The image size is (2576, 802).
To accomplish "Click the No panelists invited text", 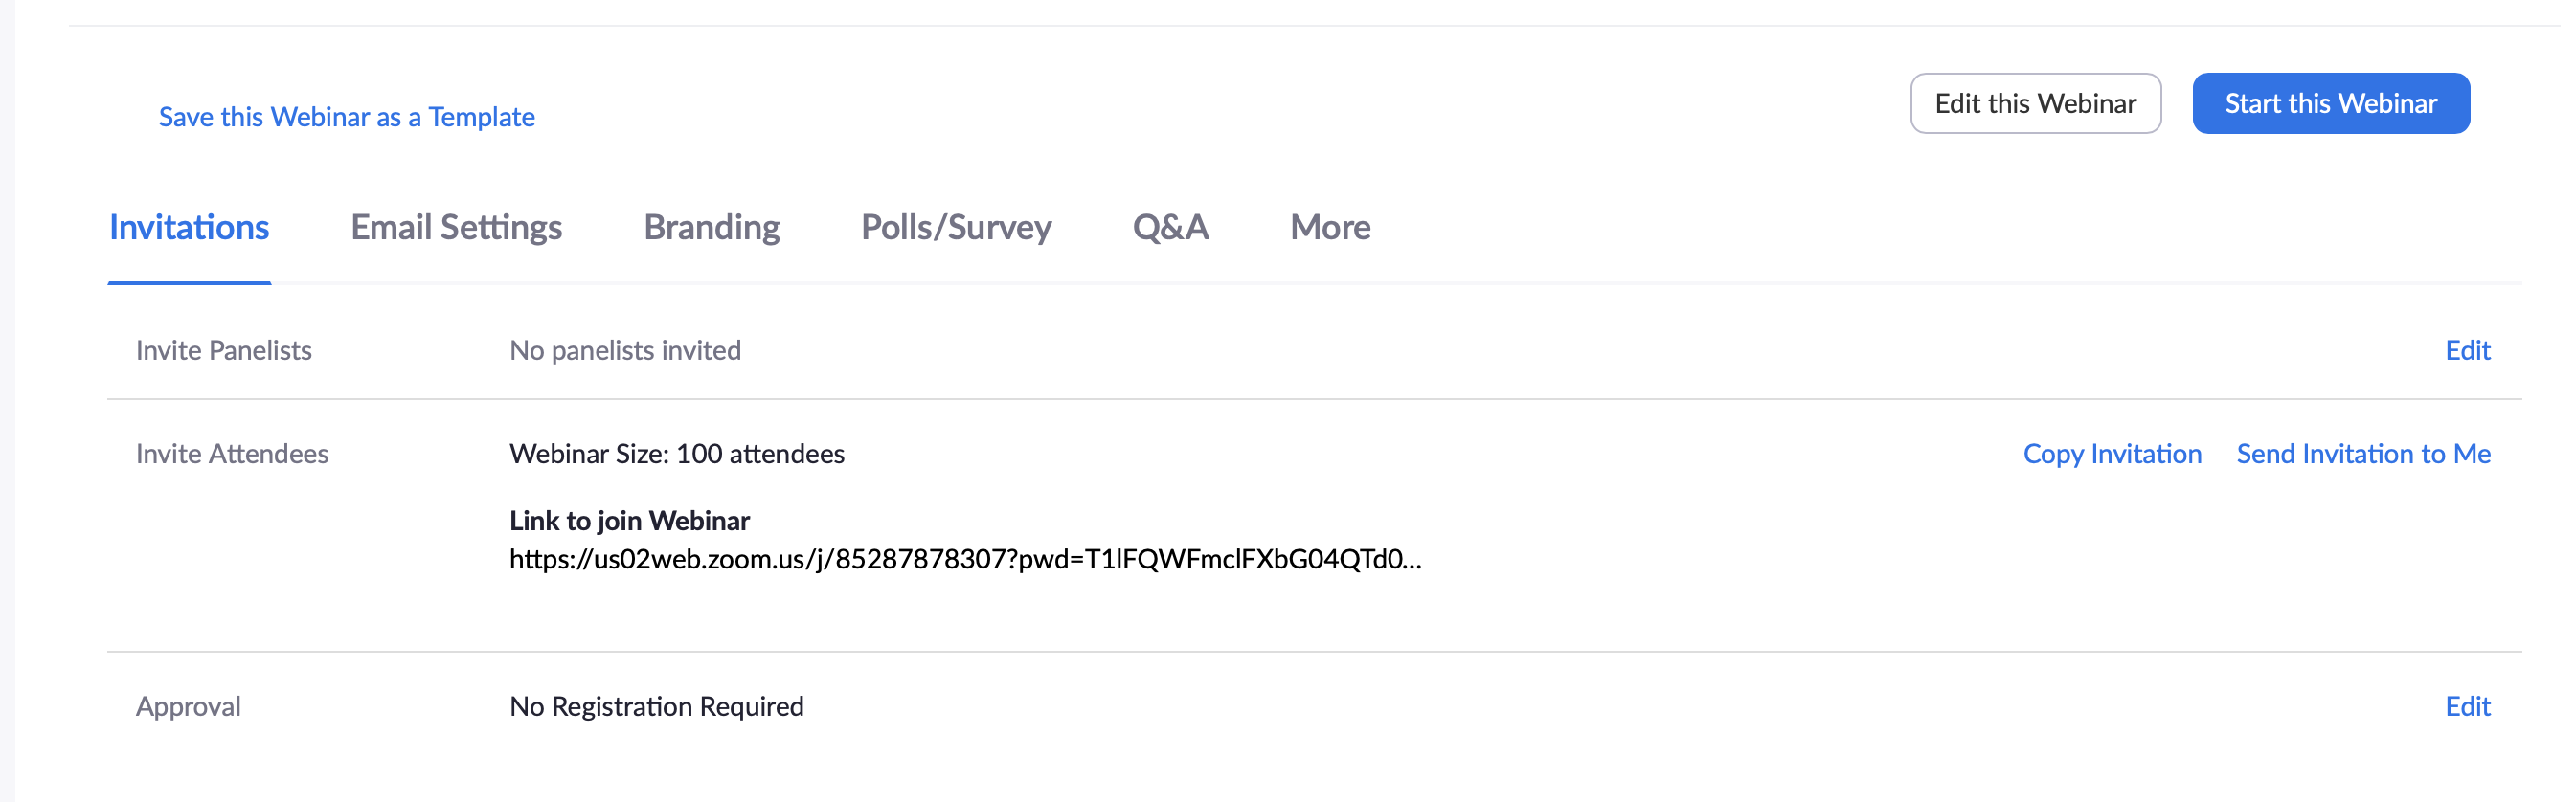I will coord(625,350).
